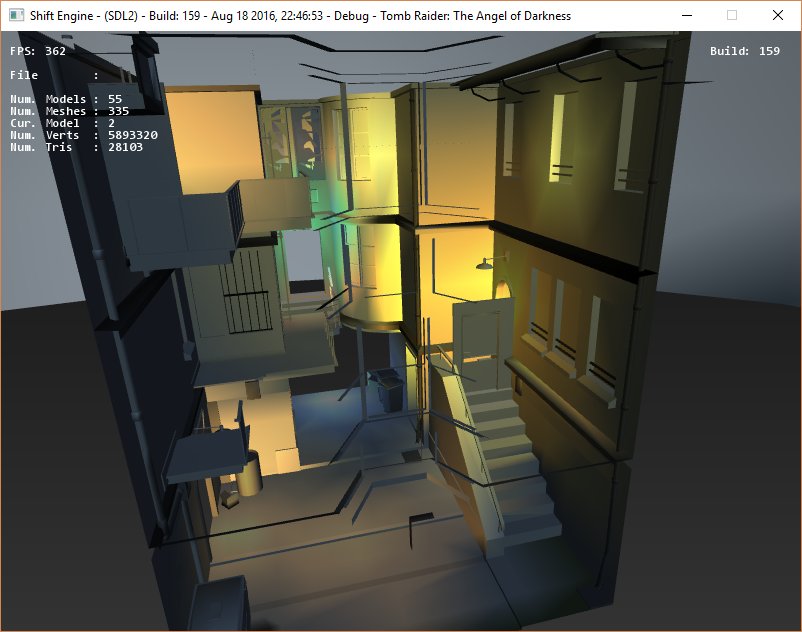Click the disabled maximize button
Image resolution: width=802 pixels, height=632 pixels.
click(x=731, y=15)
